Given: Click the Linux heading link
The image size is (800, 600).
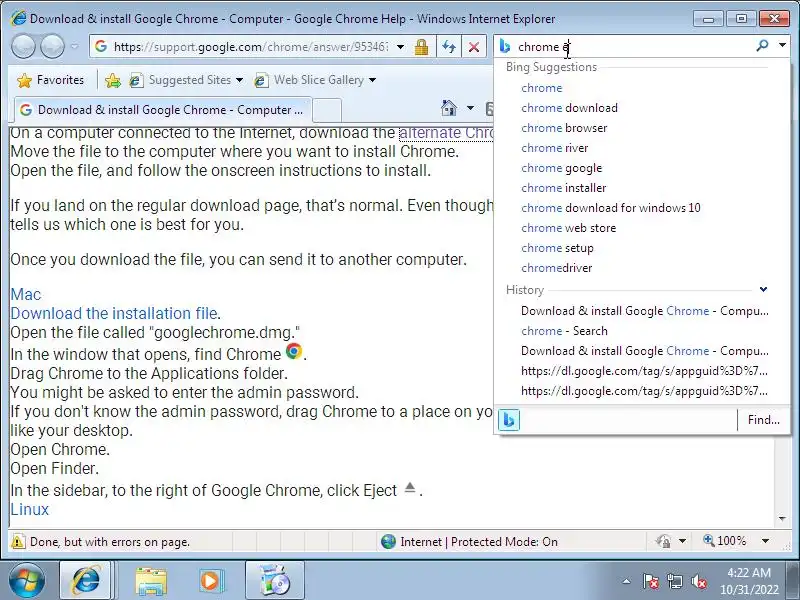Looking at the screenshot, I should tap(30, 509).
